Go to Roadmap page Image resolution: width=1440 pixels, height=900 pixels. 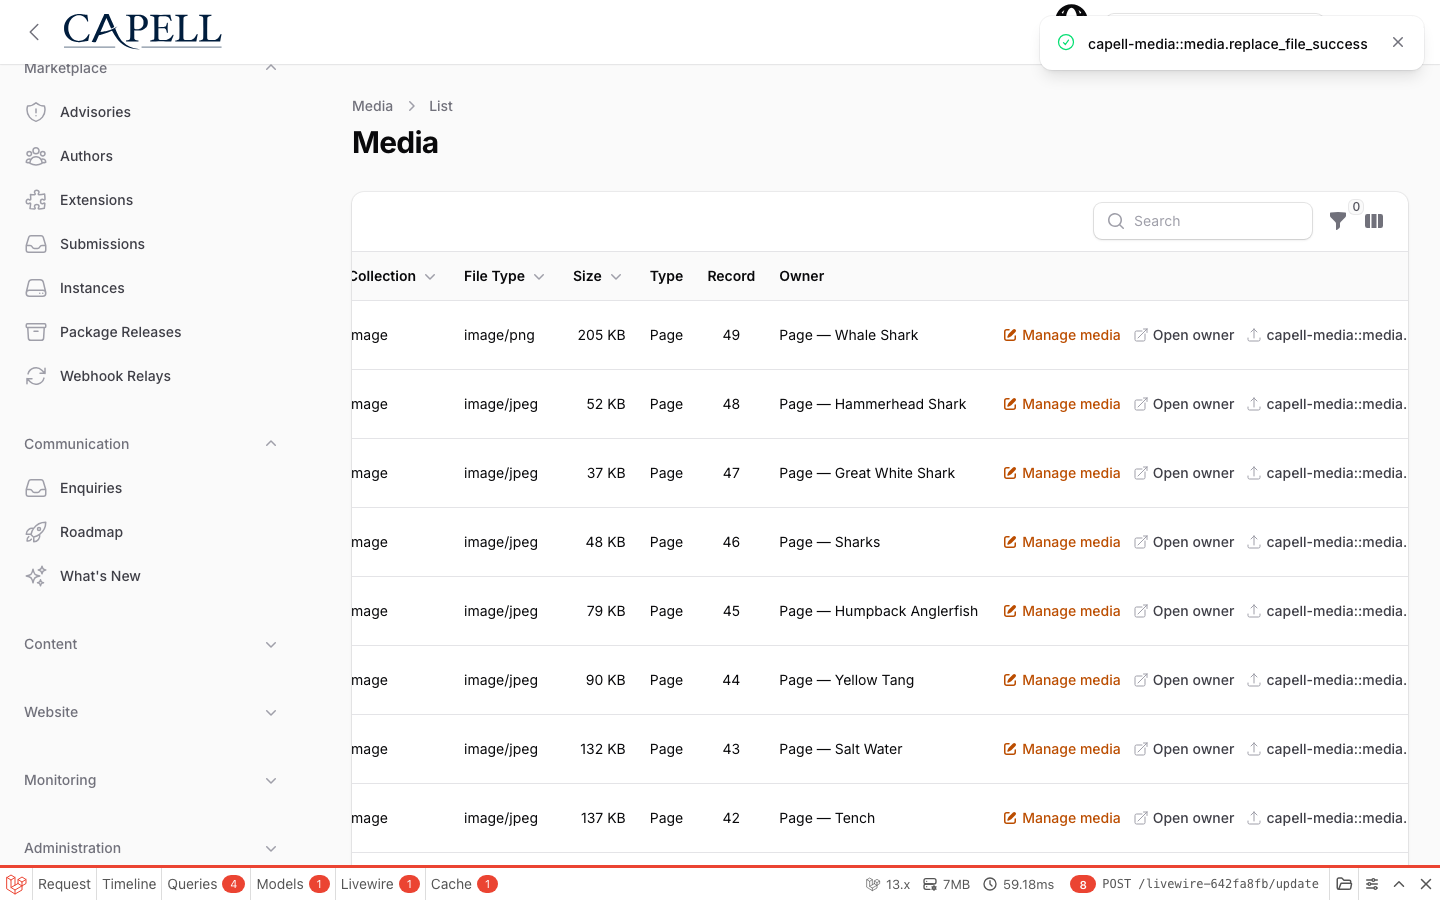coord(91,532)
